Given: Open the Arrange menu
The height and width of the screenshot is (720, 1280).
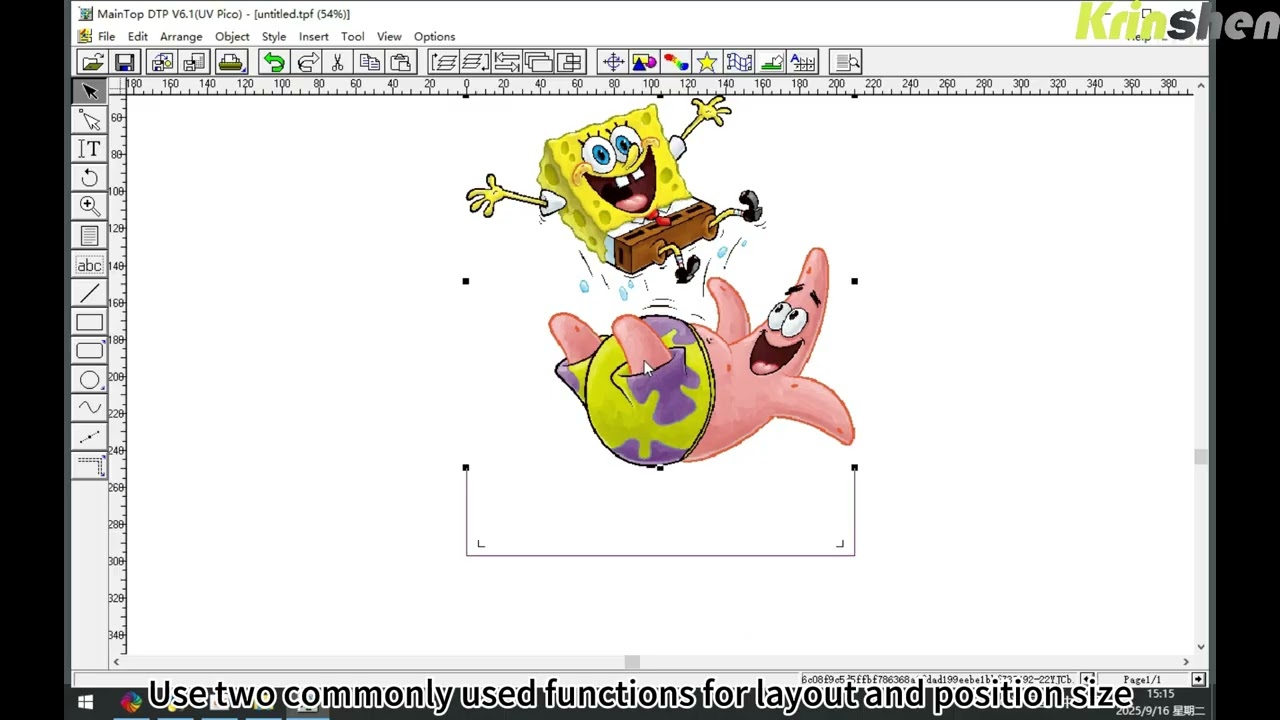Looking at the screenshot, I should coord(181,36).
